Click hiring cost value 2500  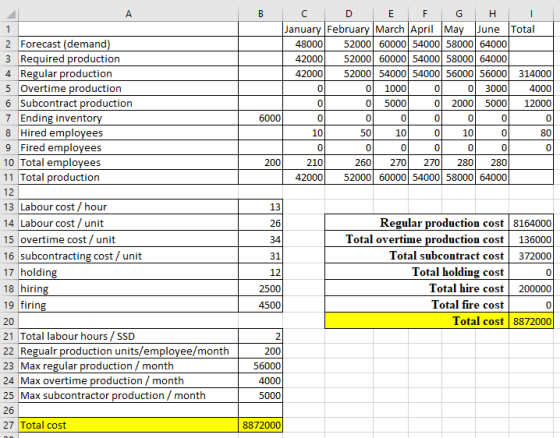pos(260,288)
